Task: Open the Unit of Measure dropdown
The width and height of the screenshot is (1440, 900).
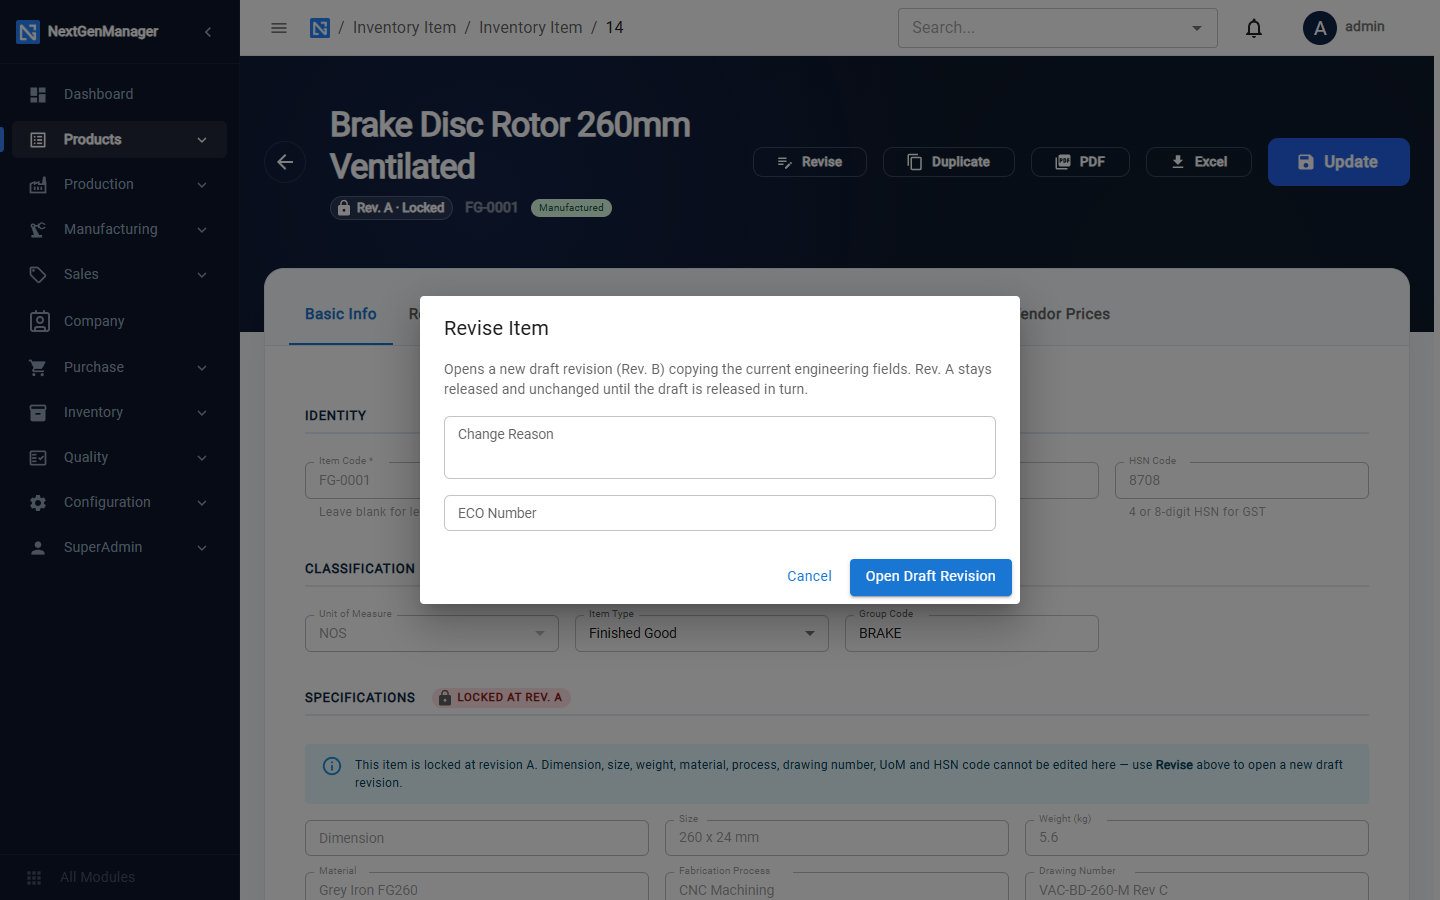Action: (x=432, y=633)
